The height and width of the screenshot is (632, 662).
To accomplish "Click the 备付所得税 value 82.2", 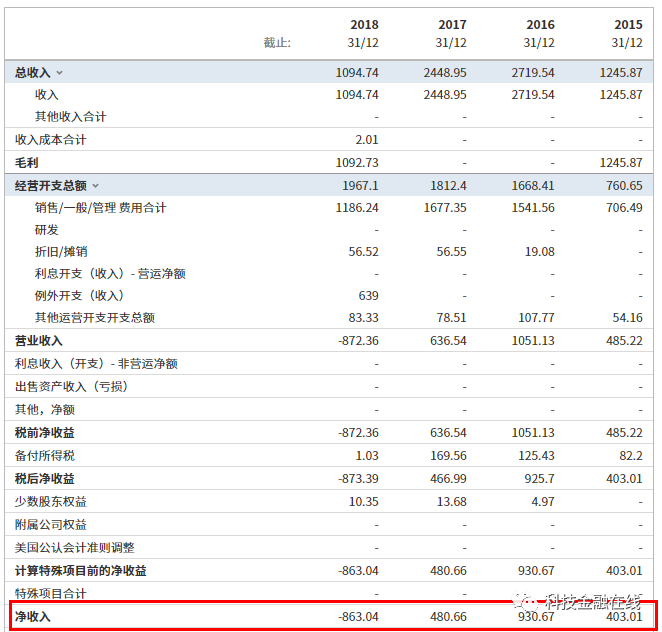I will 631,456.
